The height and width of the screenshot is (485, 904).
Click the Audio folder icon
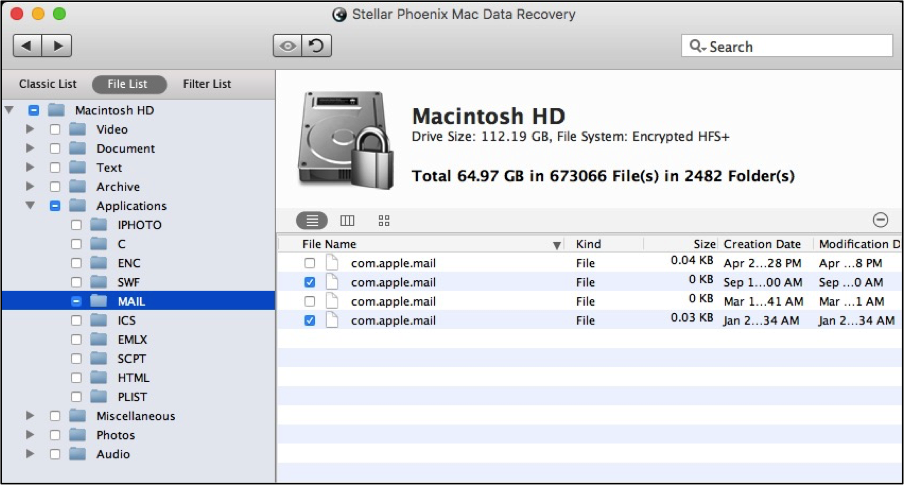coord(77,453)
